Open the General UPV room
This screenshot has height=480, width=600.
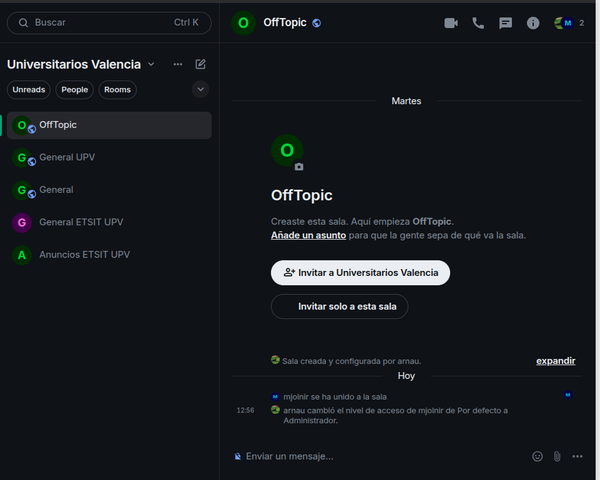click(109, 157)
